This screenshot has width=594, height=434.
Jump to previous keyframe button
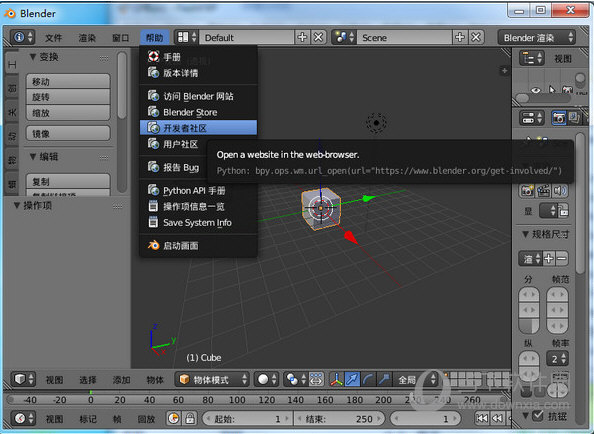(497, 418)
